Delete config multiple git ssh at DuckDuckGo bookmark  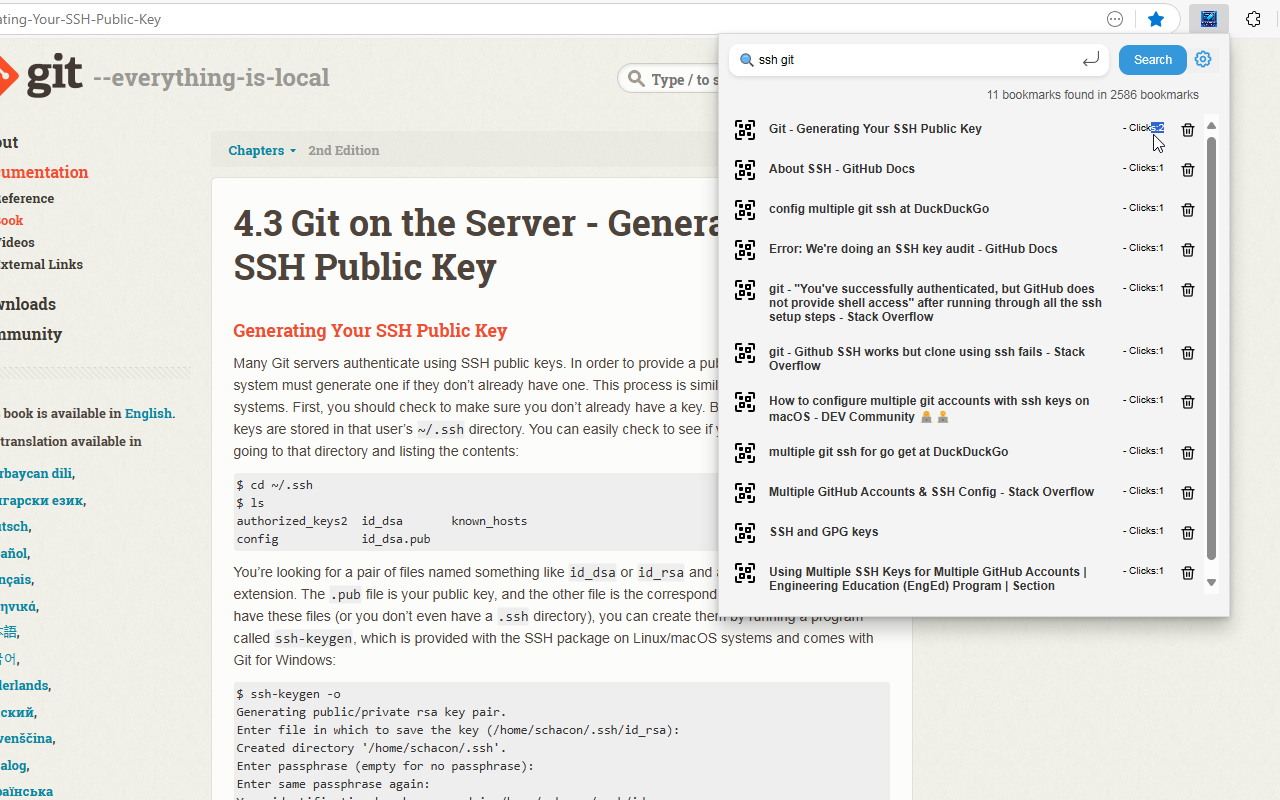pyautogui.click(x=1188, y=210)
